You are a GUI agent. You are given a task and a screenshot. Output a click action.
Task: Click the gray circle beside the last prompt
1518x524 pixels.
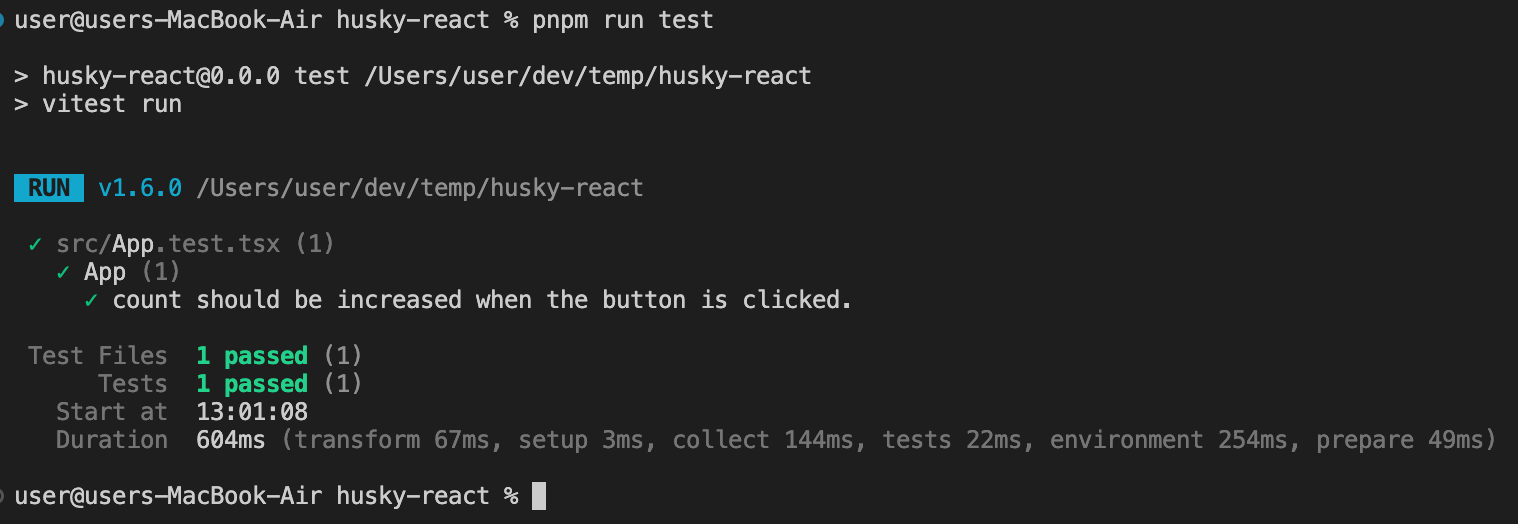click(x=2, y=496)
